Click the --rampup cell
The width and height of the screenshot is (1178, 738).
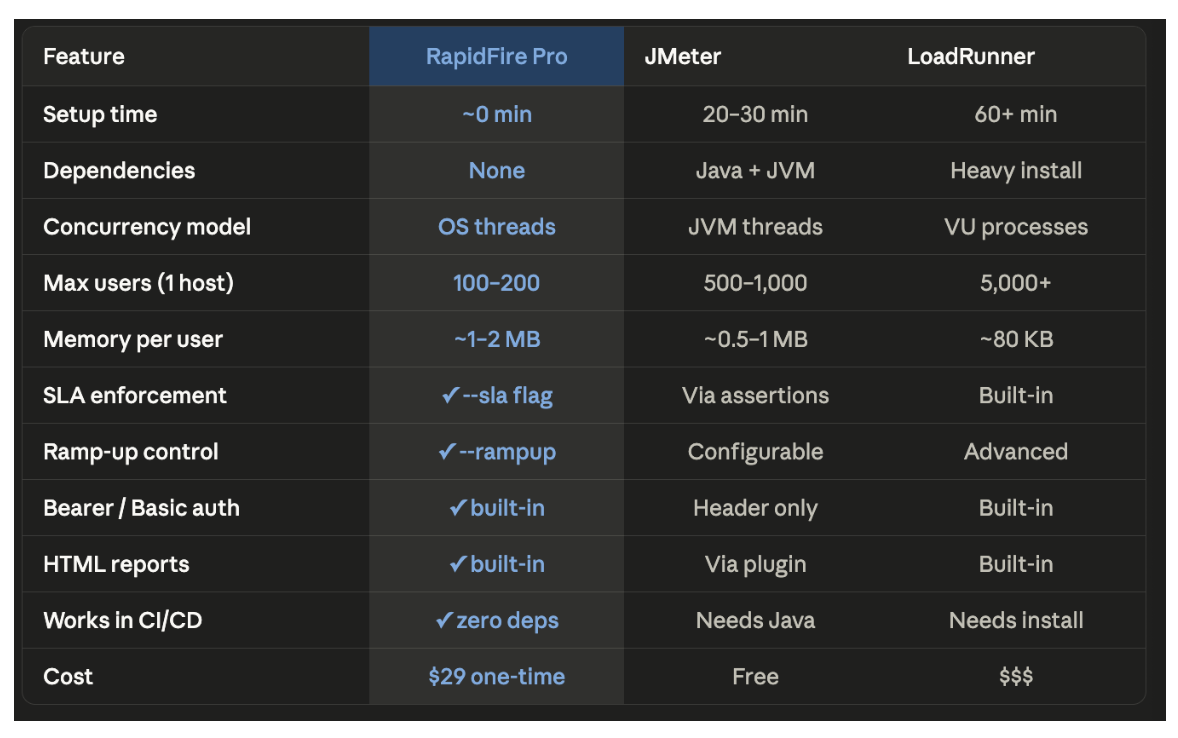[497, 452]
